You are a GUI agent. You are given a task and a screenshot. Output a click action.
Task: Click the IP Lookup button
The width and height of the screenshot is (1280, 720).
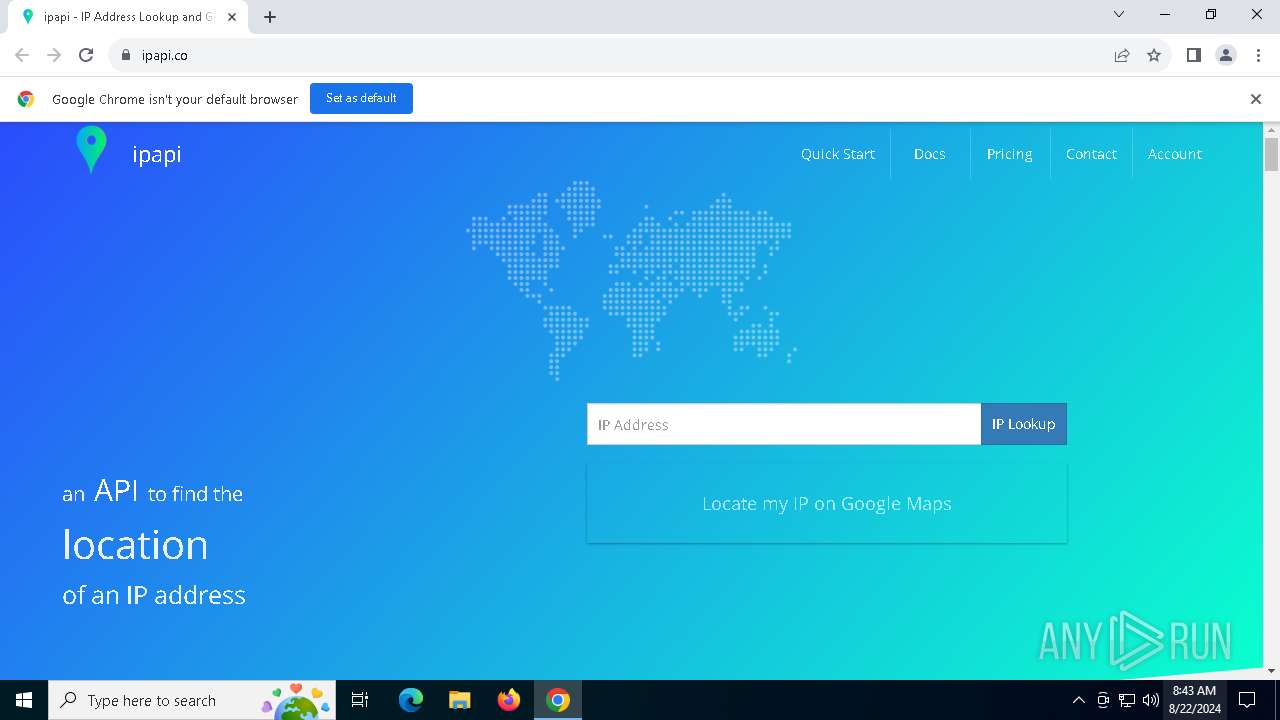click(x=1023, y=424)
